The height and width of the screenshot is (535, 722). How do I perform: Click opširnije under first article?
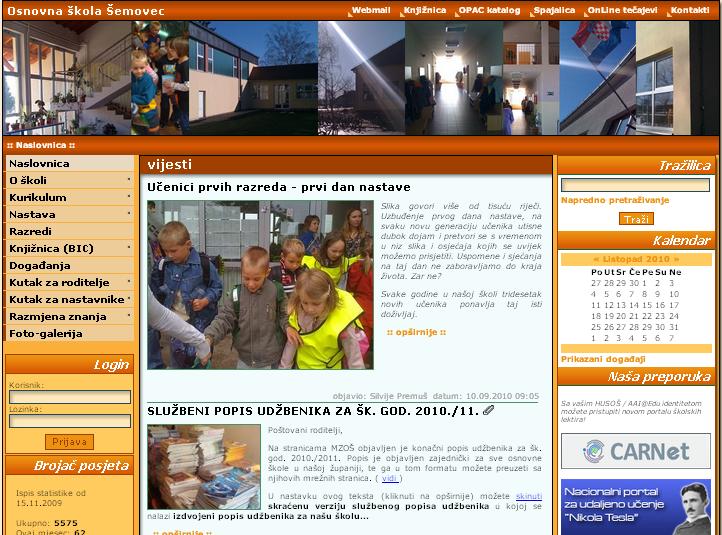click(416, 332)
